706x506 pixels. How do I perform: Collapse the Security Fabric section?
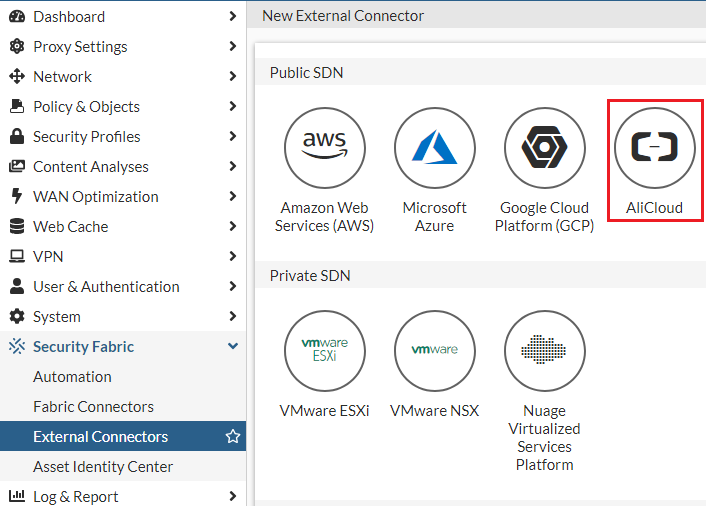tap(233, 347)
